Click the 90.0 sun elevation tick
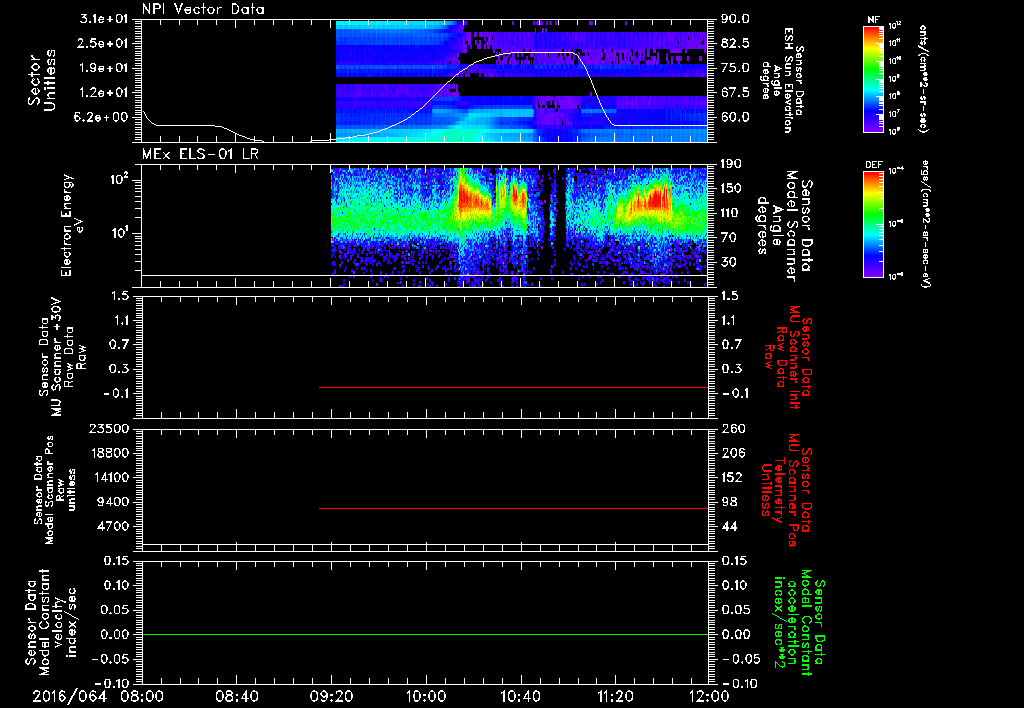The height and width of the screenshot is (708, 1024). tap(735, 19)
